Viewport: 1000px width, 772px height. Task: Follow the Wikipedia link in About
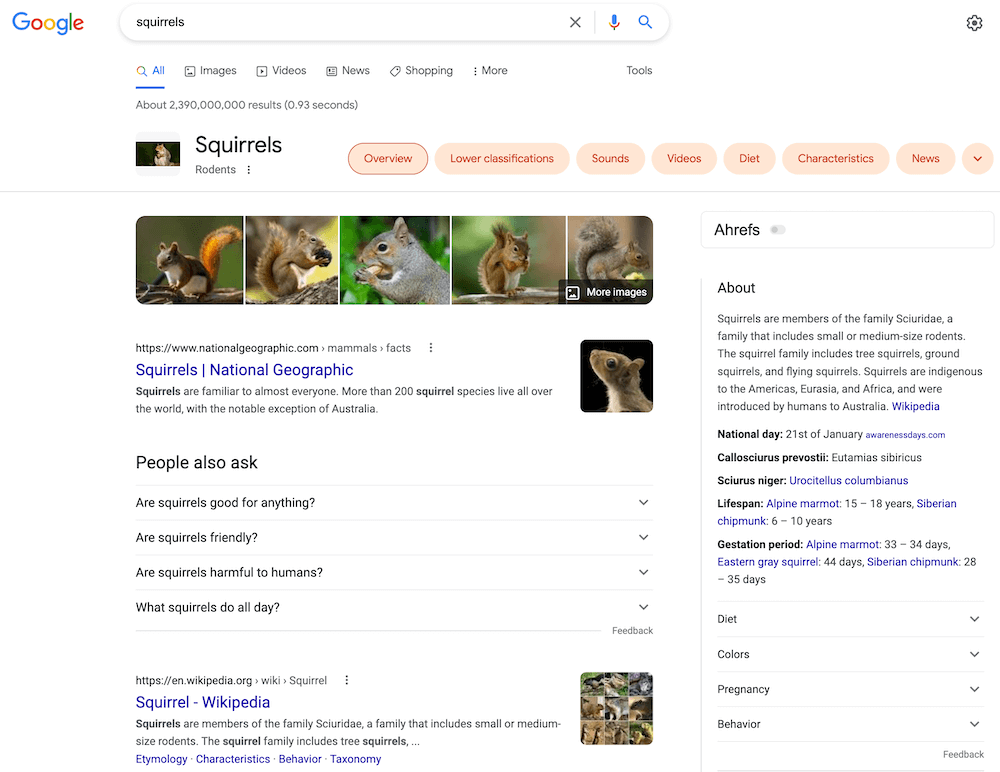click(915, 406)
